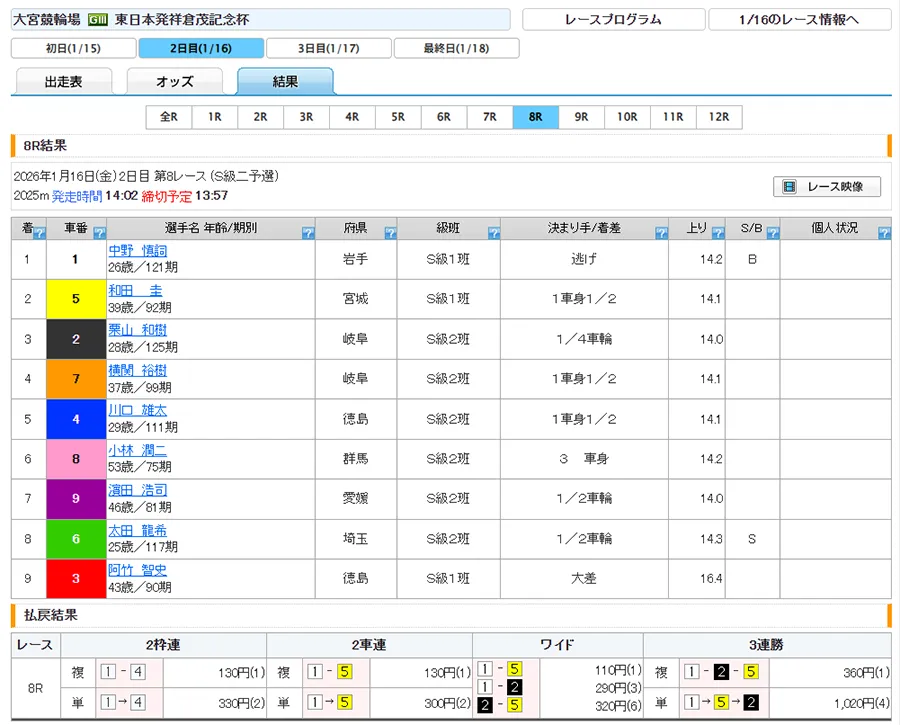Select race 9R in race selector
This screenshot has height=725, width=900.
click(x=581, y=117)
